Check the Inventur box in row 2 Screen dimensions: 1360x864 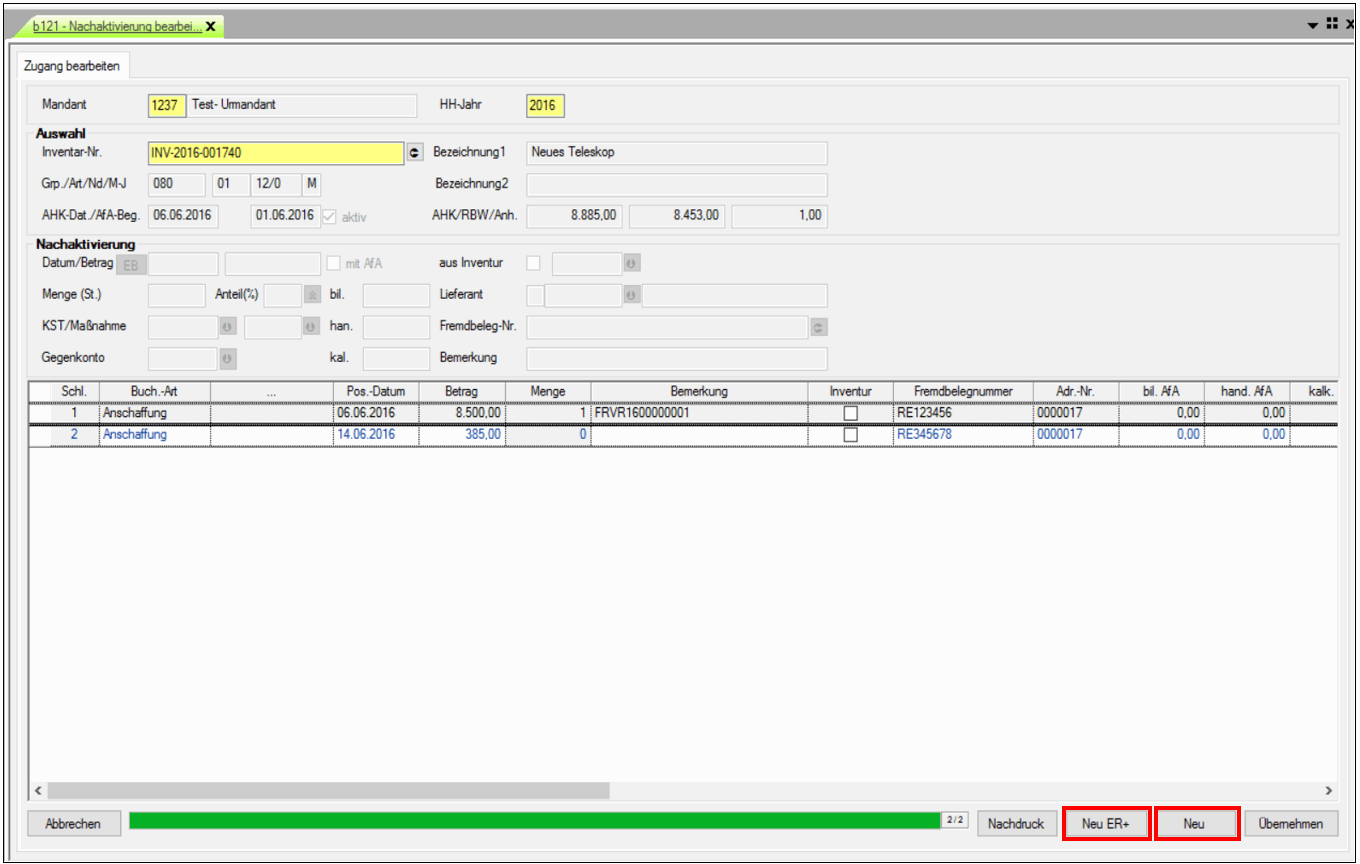coord(851,435)
